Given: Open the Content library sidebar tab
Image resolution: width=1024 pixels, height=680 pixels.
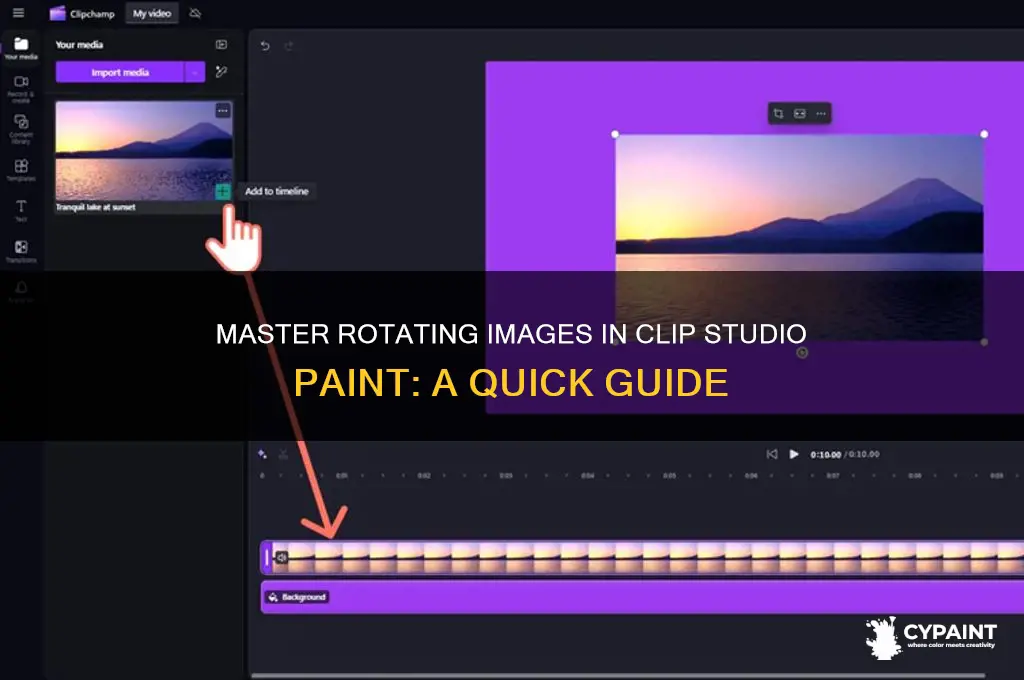Looking at the screenshot, I should coord(21,129).
